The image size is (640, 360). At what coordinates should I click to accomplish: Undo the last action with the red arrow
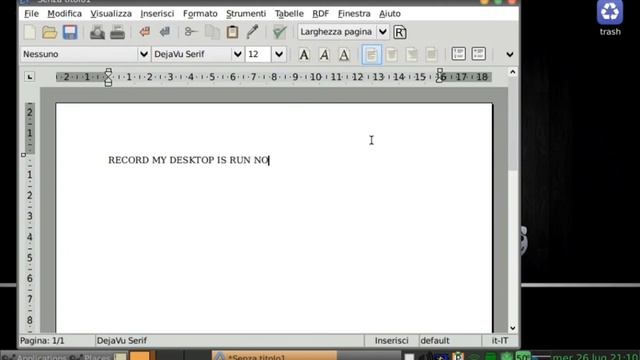click(x=144, y=32)
